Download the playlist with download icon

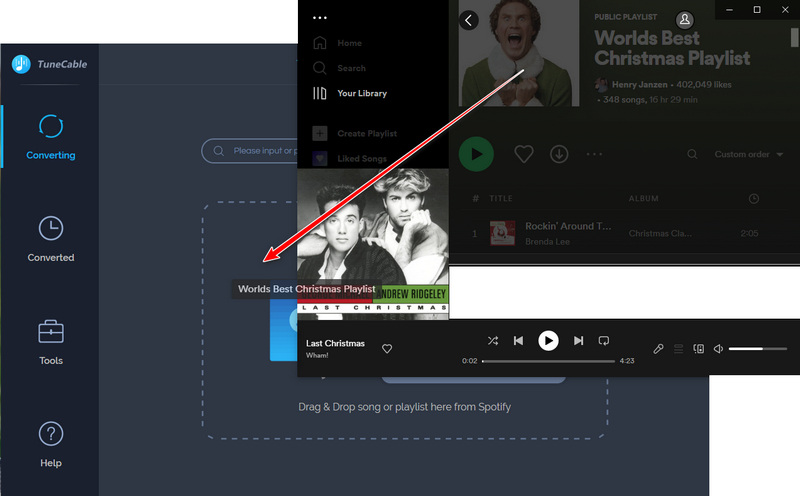pos(559,154)
